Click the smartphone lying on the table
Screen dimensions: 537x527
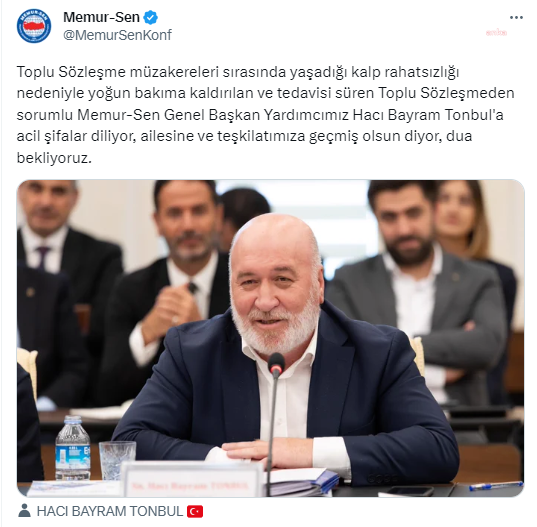pyautogui.click(x=407, y=491)
